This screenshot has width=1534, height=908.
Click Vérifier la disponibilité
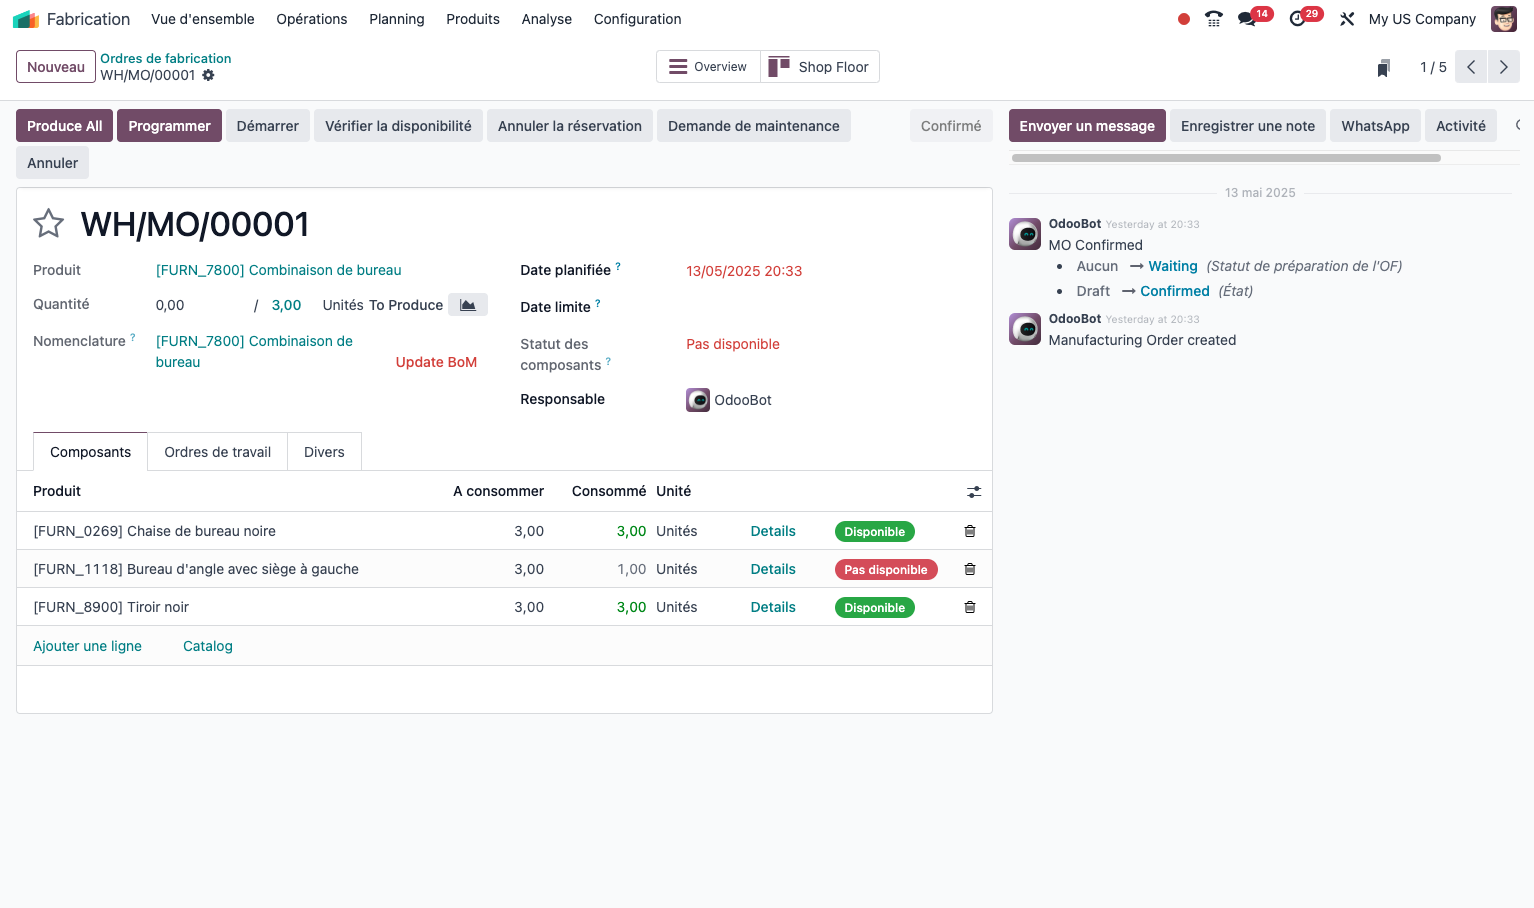click(x=398, y=126)
